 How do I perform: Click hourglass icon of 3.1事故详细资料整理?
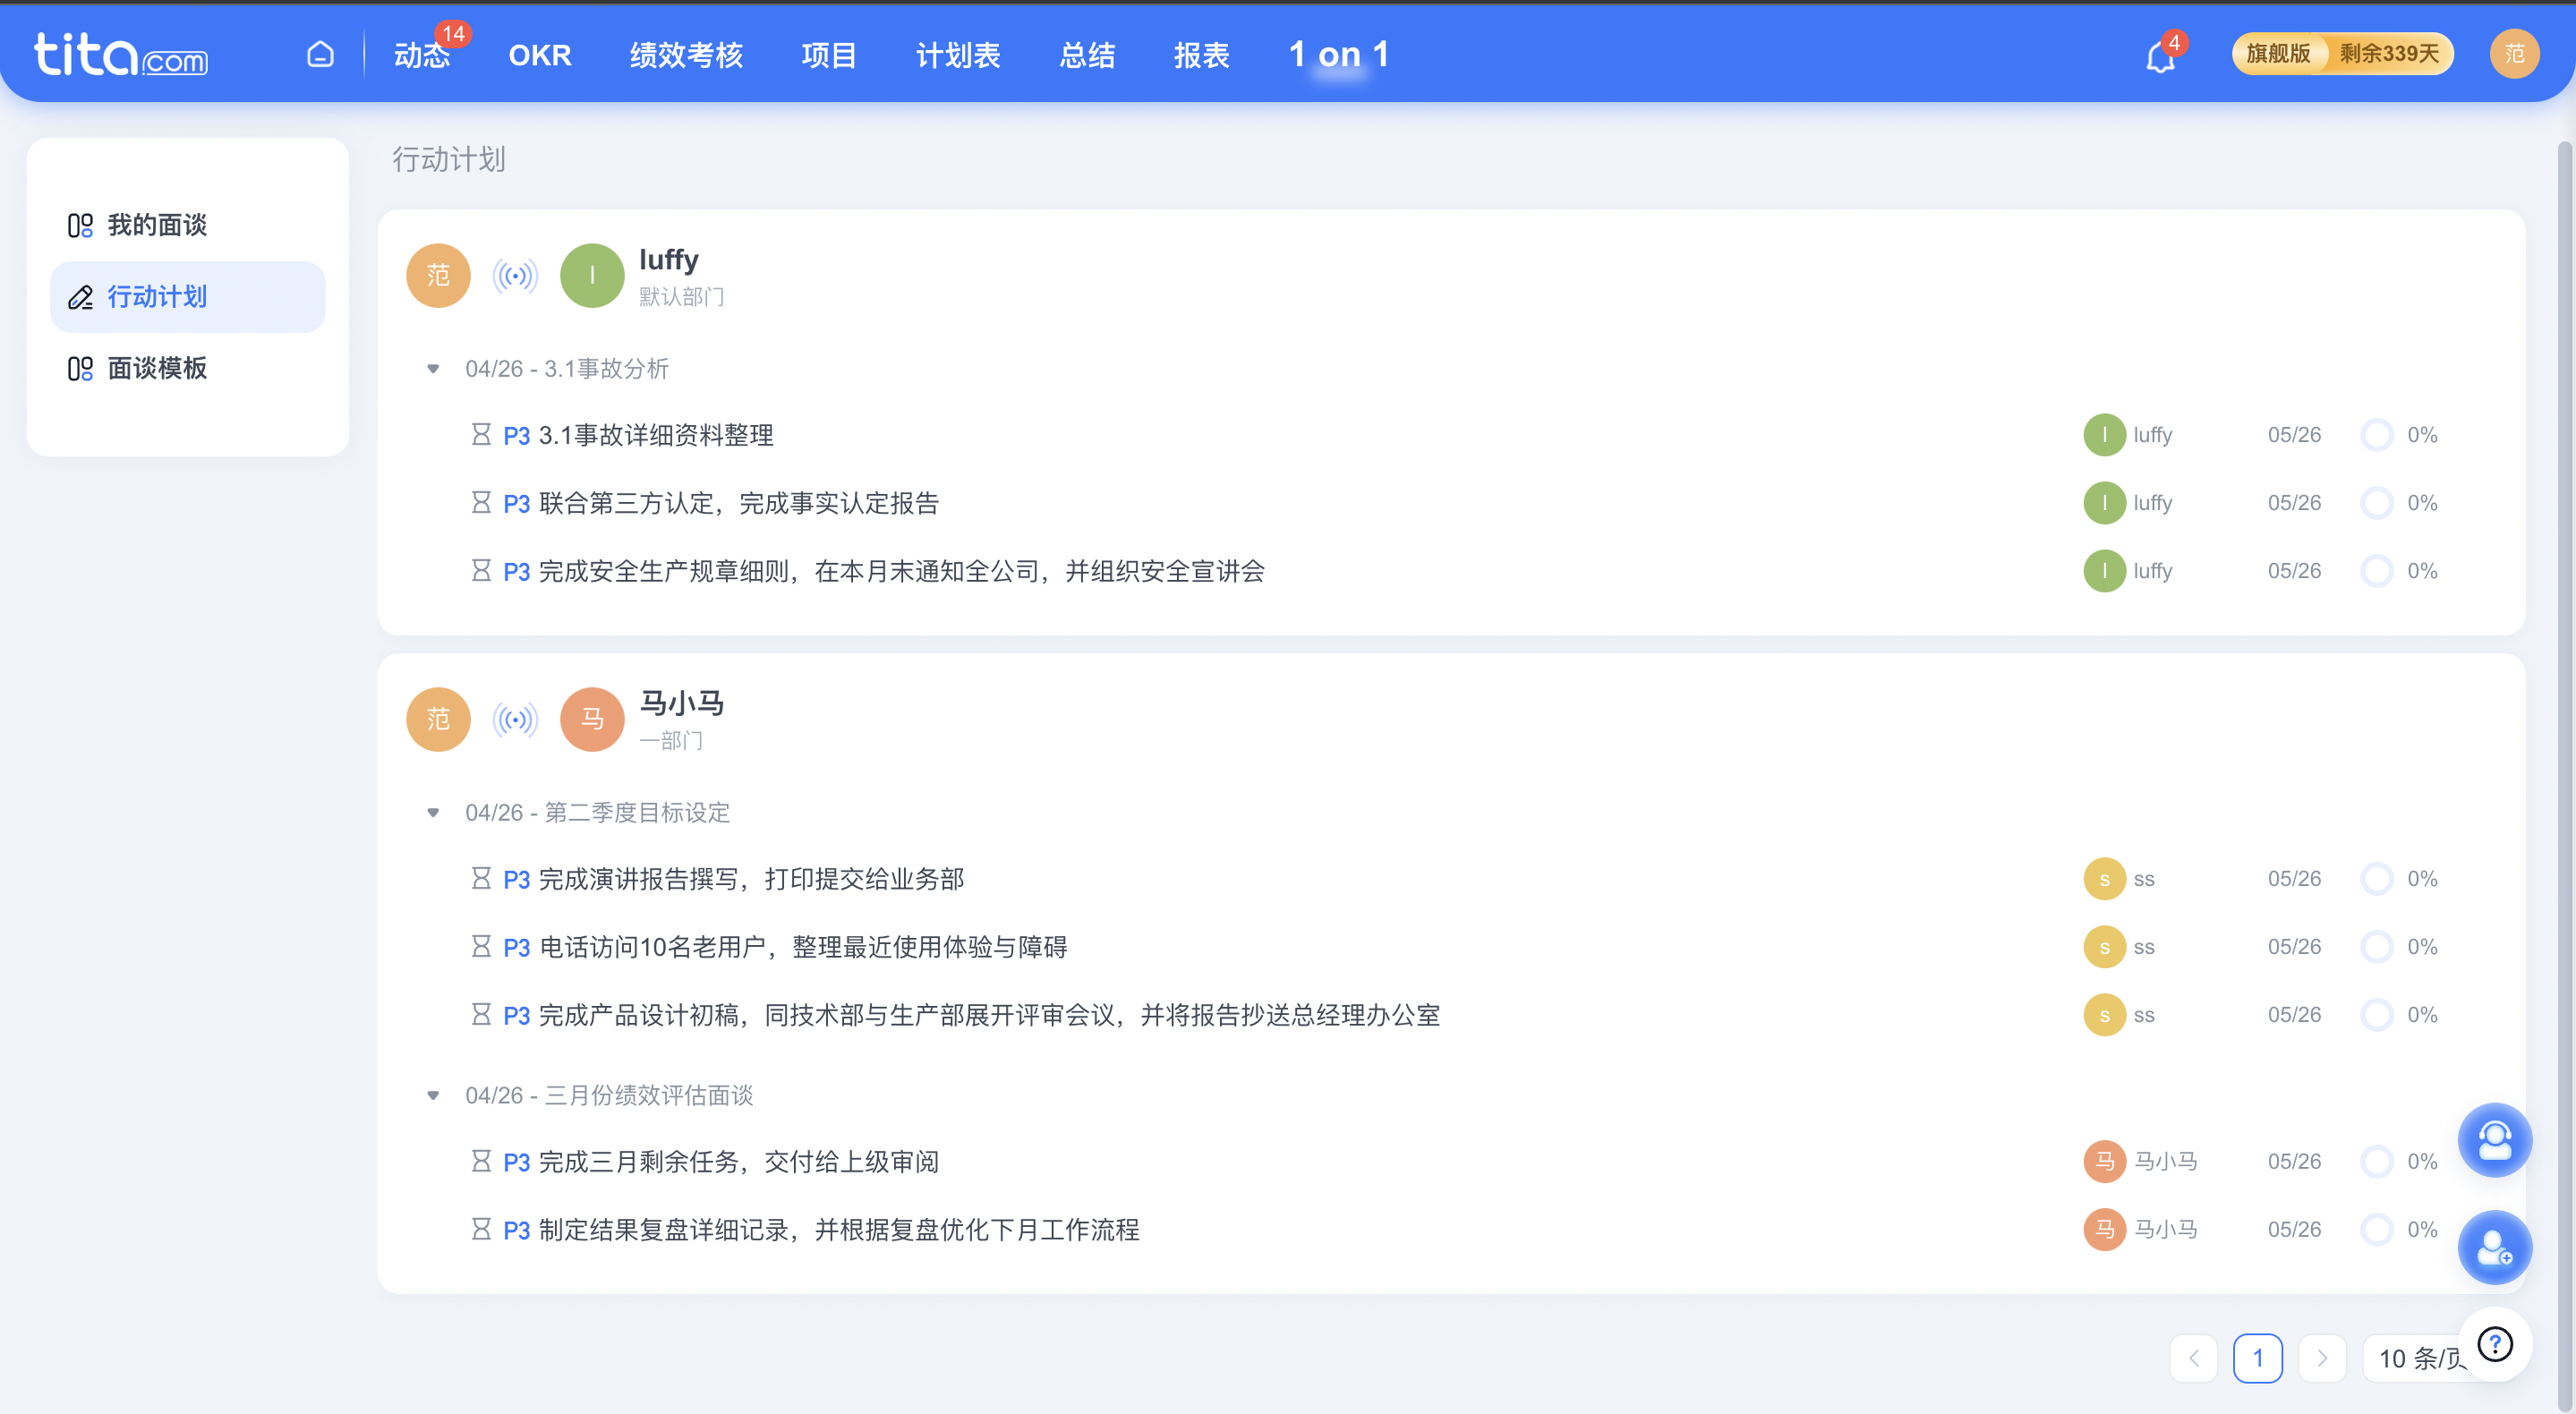tap(481, 434)
